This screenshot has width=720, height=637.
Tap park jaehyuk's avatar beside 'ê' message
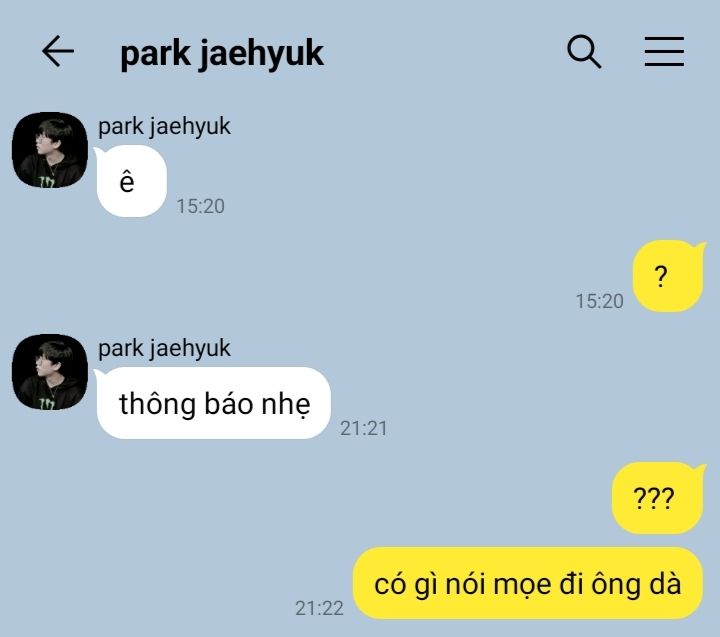50,150
